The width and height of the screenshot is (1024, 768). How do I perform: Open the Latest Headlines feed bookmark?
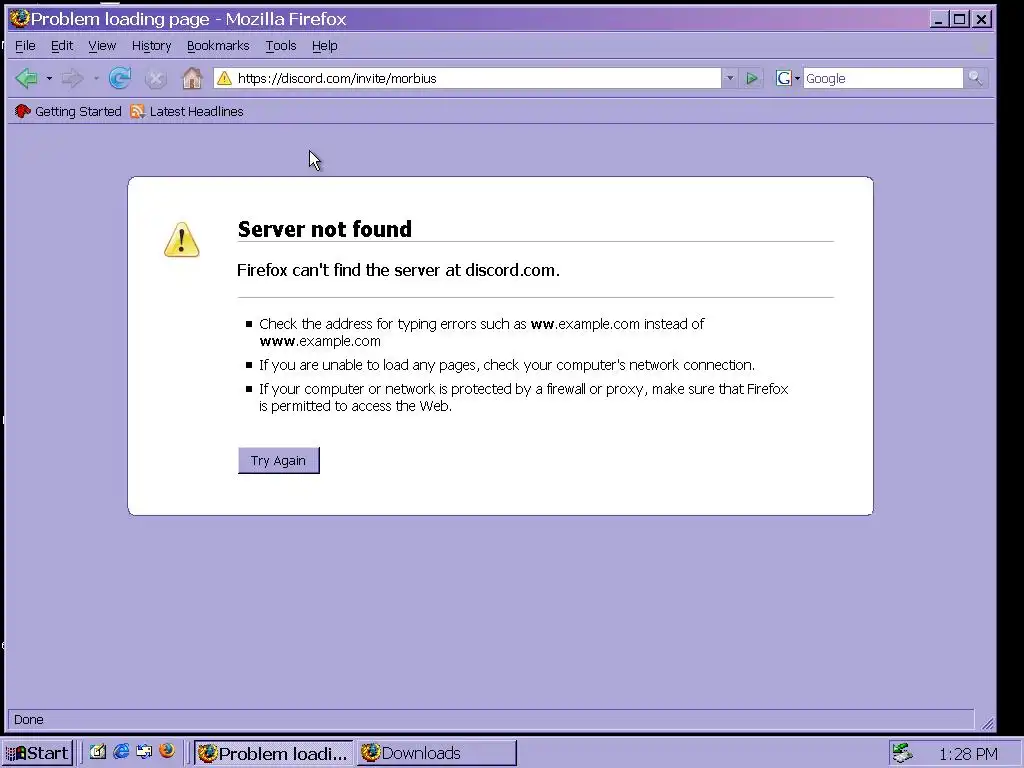point(187,112)
